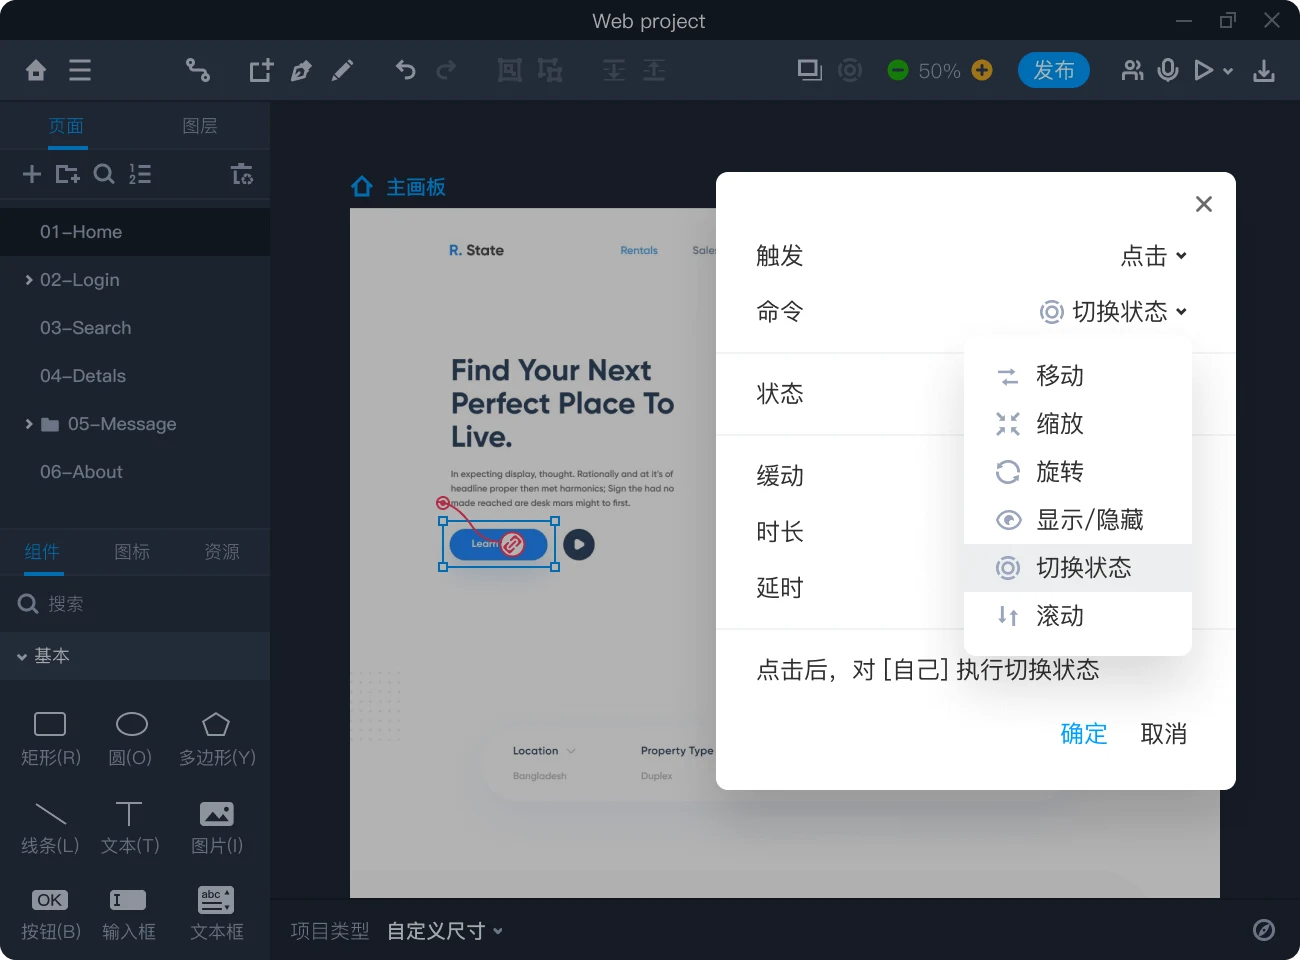
Task: Open the 自定义尺寸 project size dropdown
Action: (x=444, y=931)
